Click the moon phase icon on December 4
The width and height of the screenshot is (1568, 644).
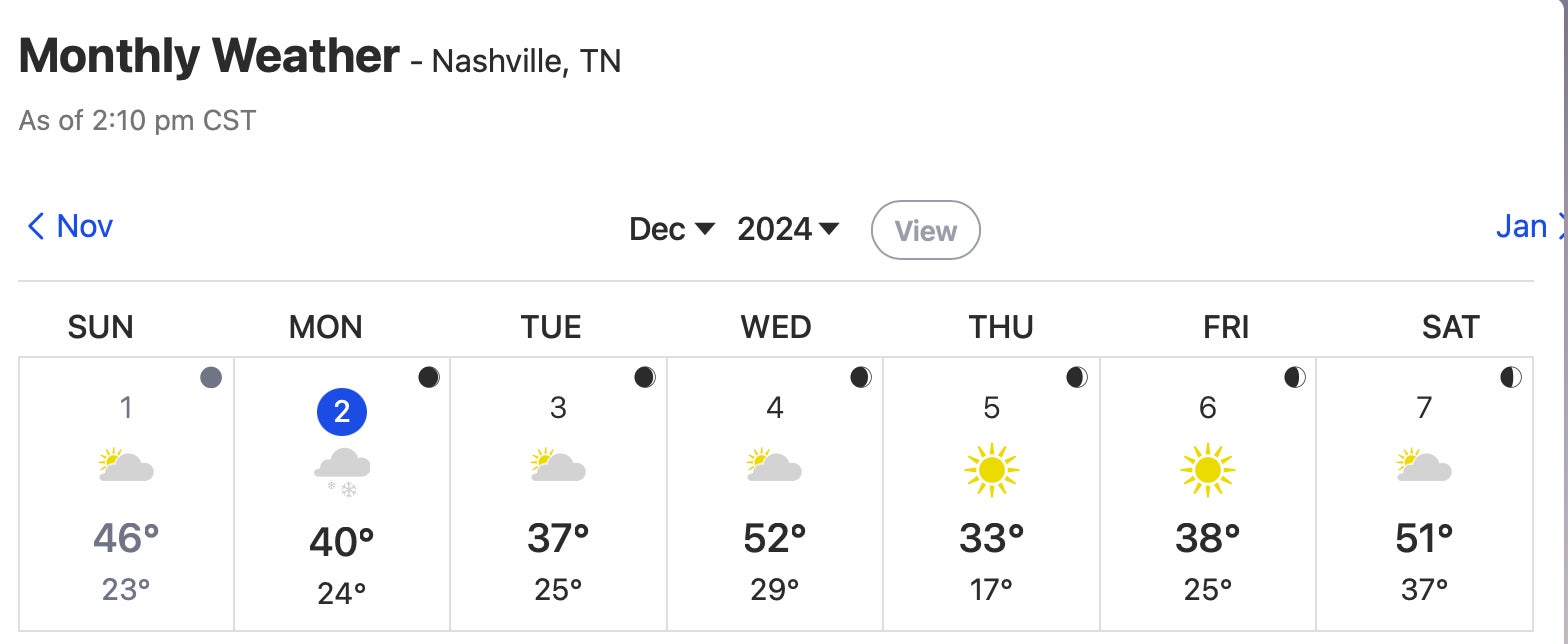(x=861, y=377)
